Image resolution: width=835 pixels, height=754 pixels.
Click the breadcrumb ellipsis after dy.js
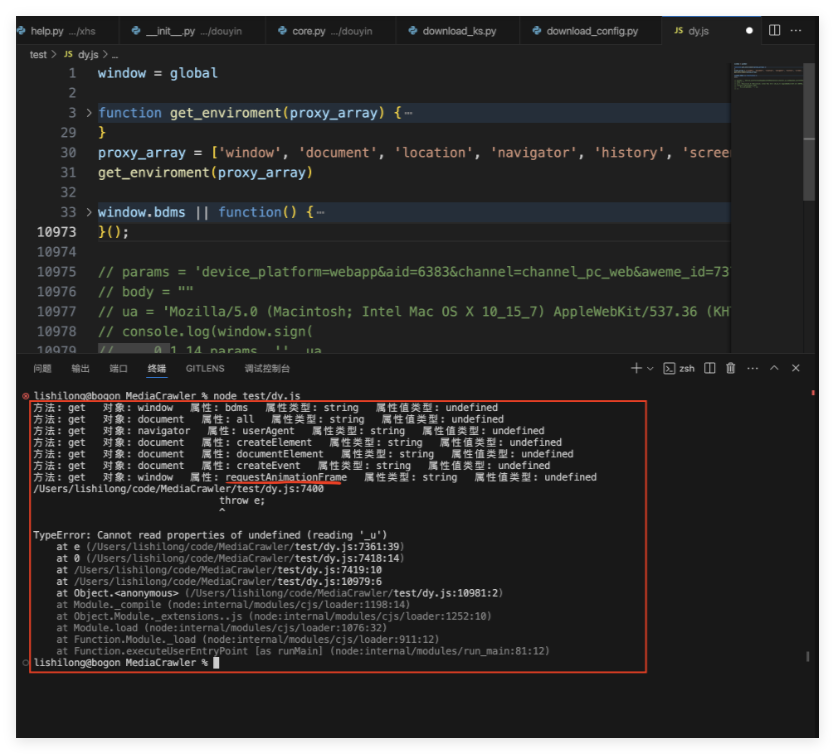[115, 55]
